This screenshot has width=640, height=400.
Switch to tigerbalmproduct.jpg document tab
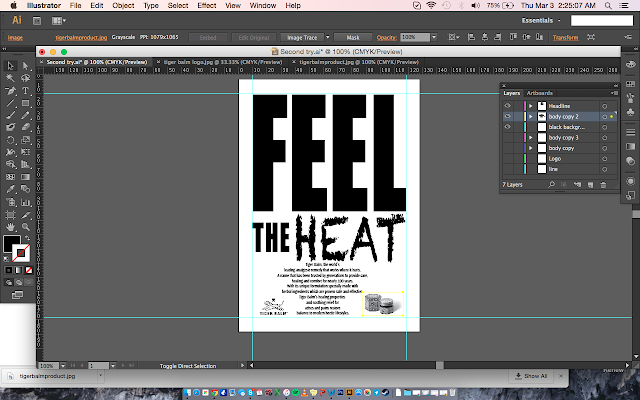pyautogui.click(x=359, y=62)
